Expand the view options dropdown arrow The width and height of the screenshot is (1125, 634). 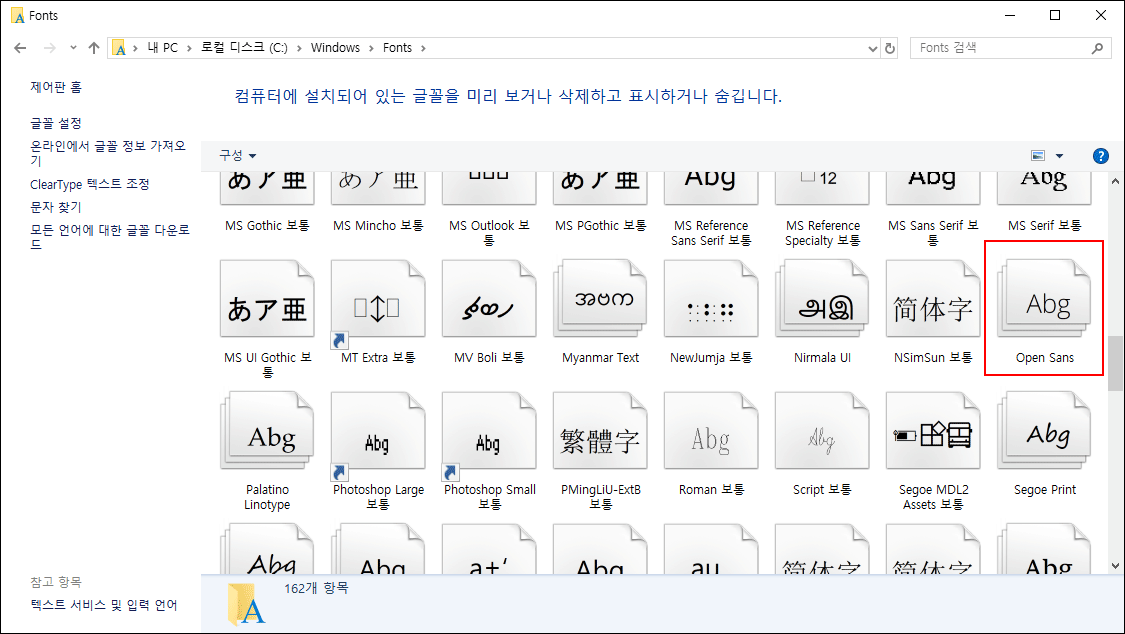tap(1059, 156)
